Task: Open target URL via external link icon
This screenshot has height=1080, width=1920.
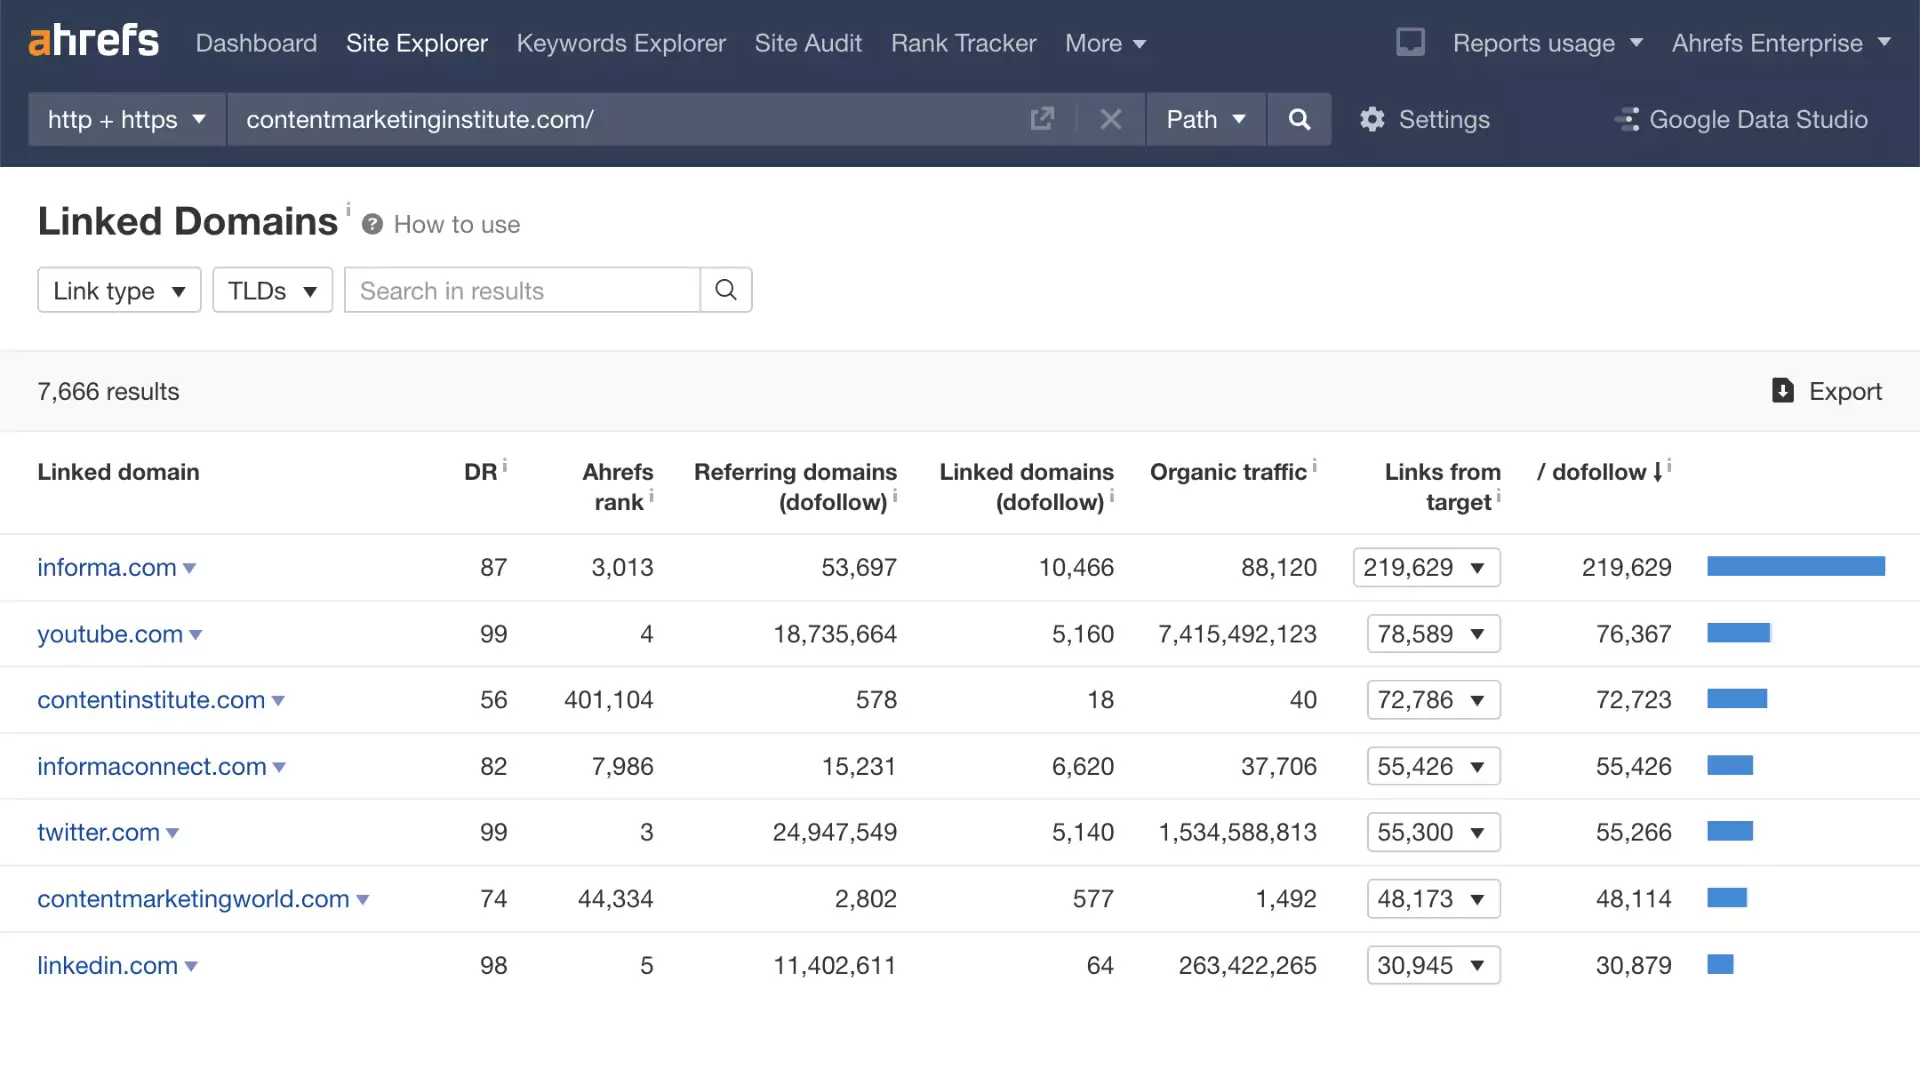Action: pyautogui.click(x=1042, y=120)
